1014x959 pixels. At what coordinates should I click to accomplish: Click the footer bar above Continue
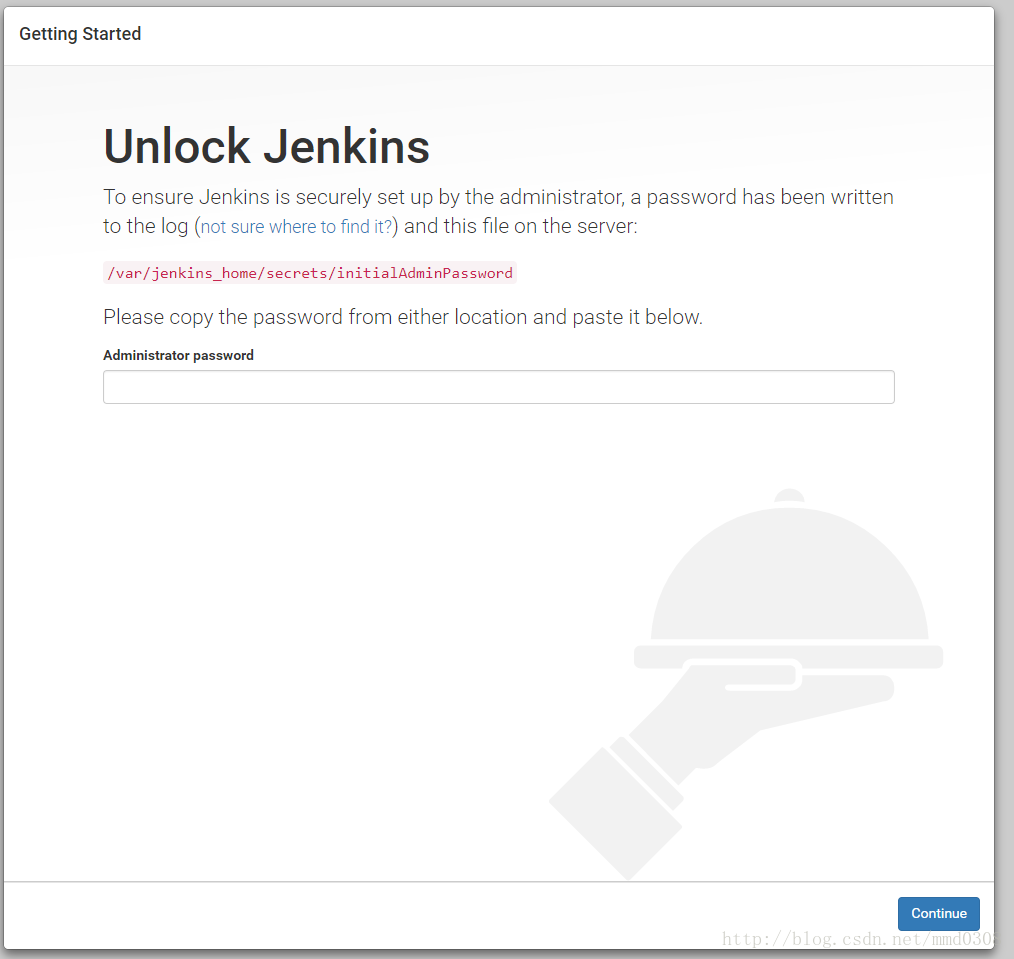(x=450, y=913)
